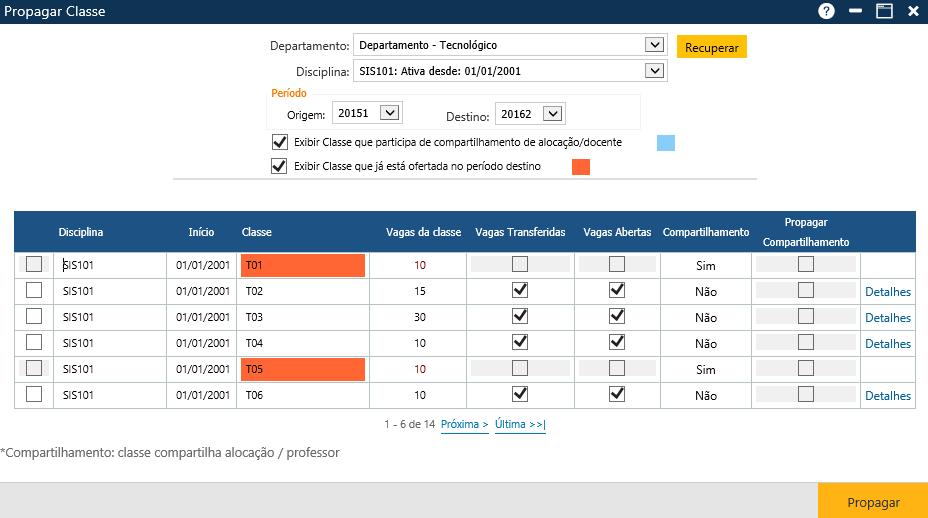Viewport: 928px width, 518px height.
Task: Select the row checkbox for class T02
Action: [34, 290]
